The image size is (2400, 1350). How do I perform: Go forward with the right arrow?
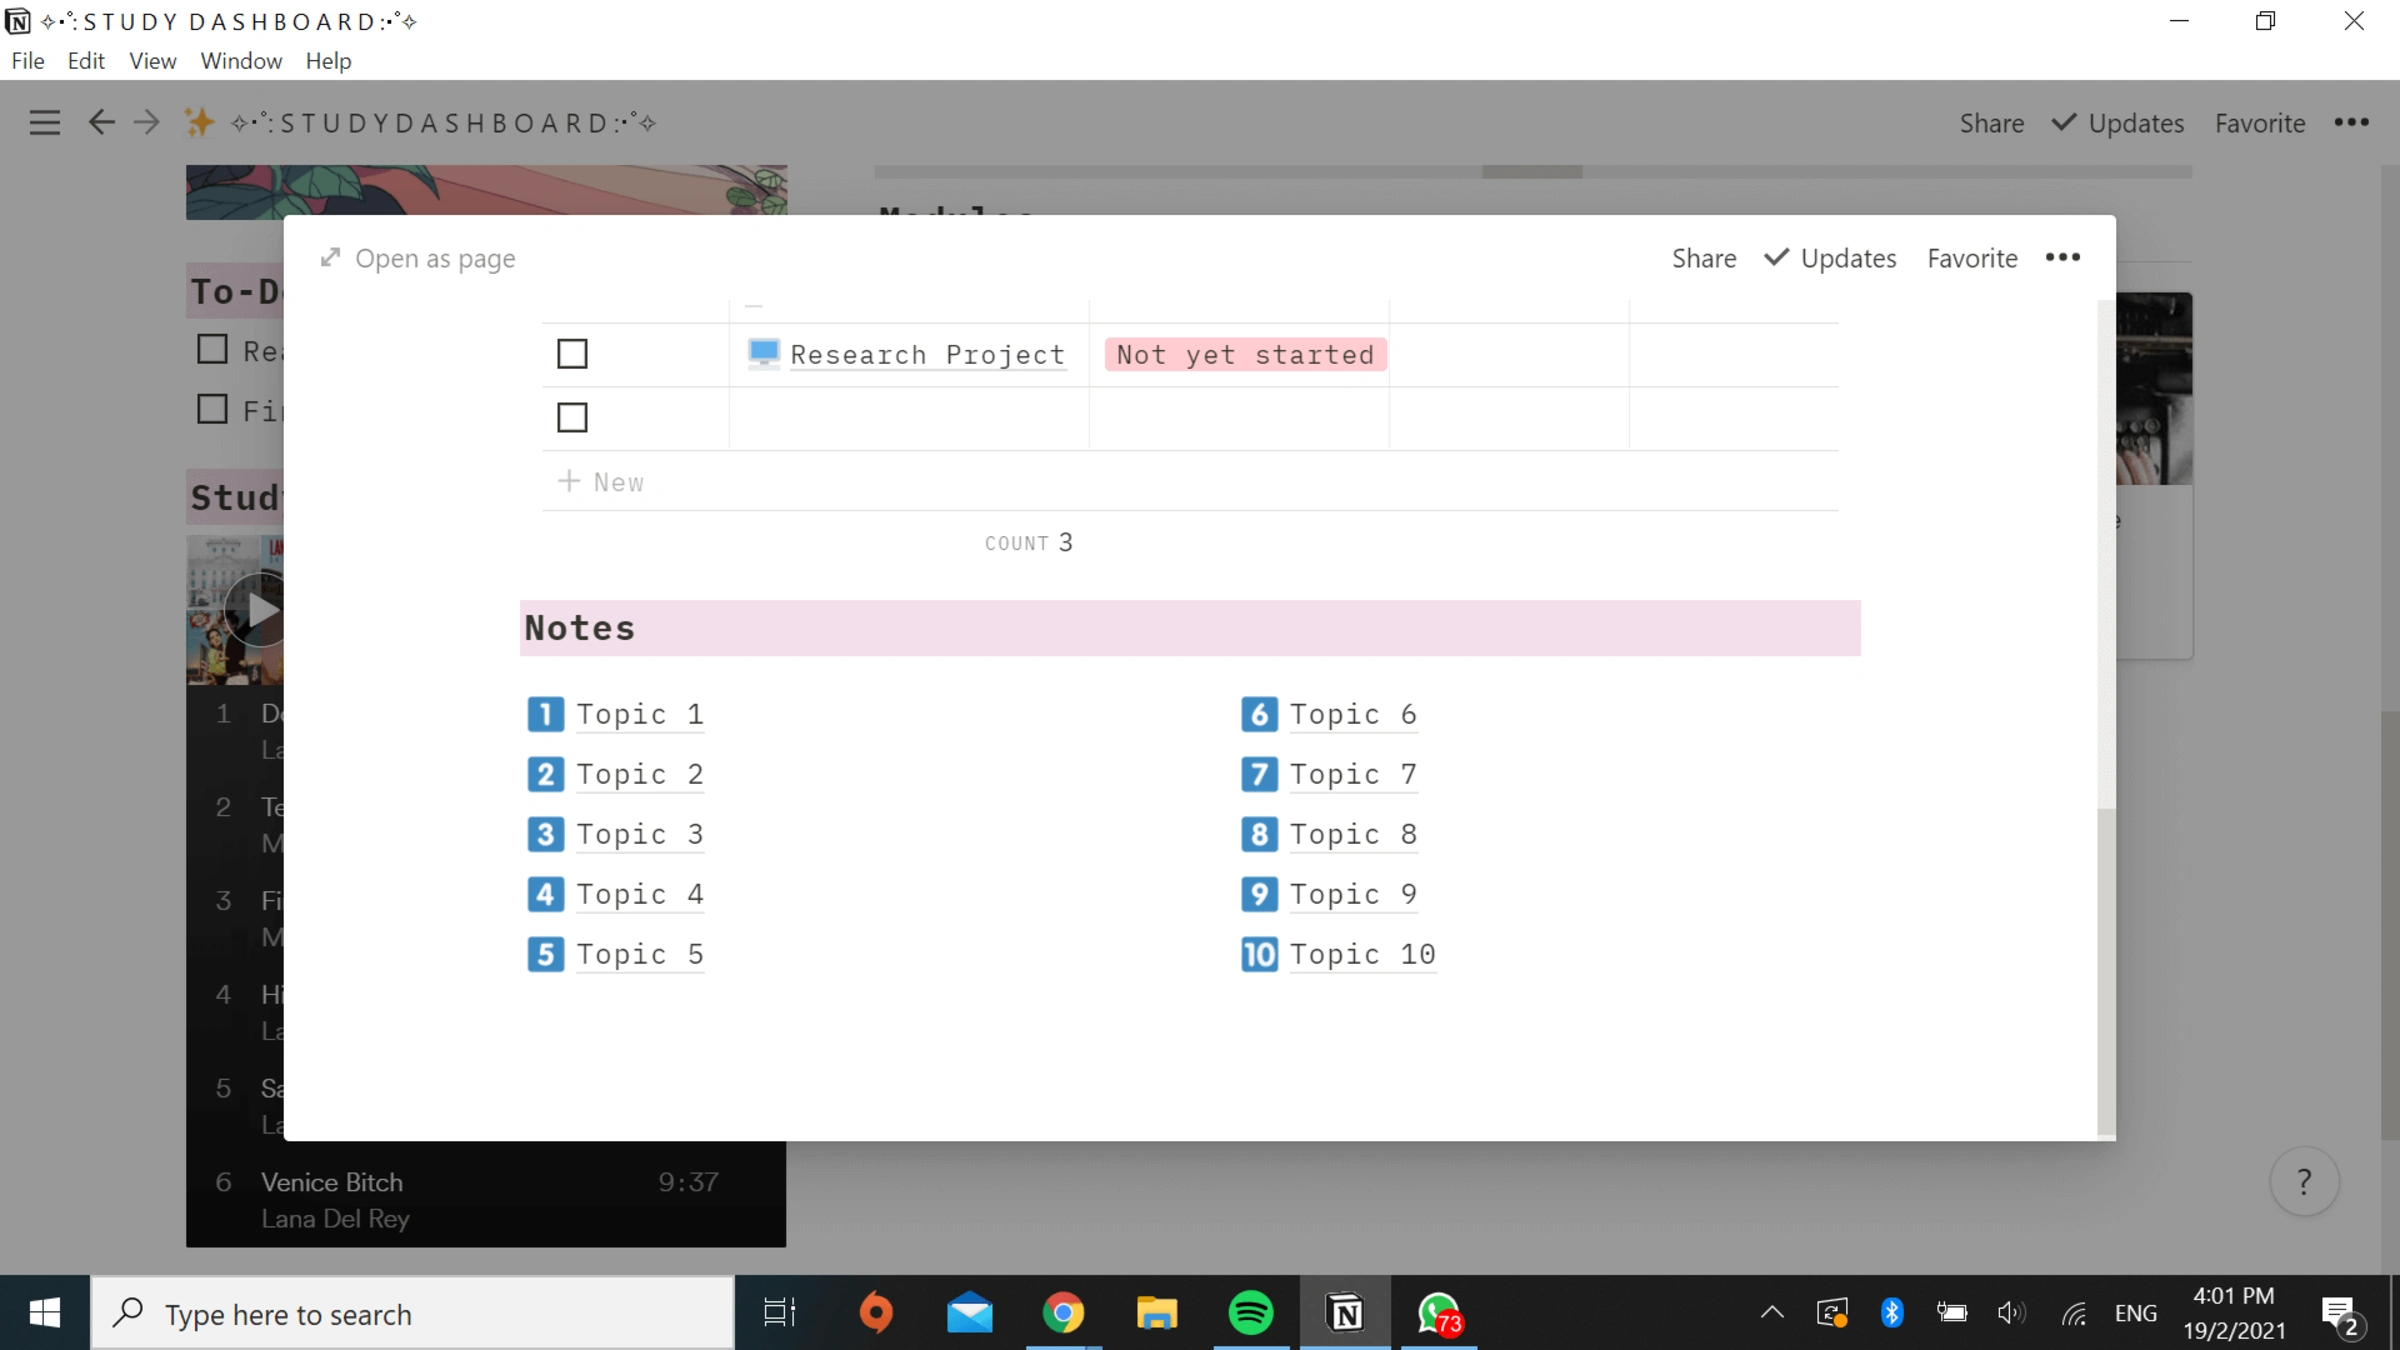tap(147, 123)
